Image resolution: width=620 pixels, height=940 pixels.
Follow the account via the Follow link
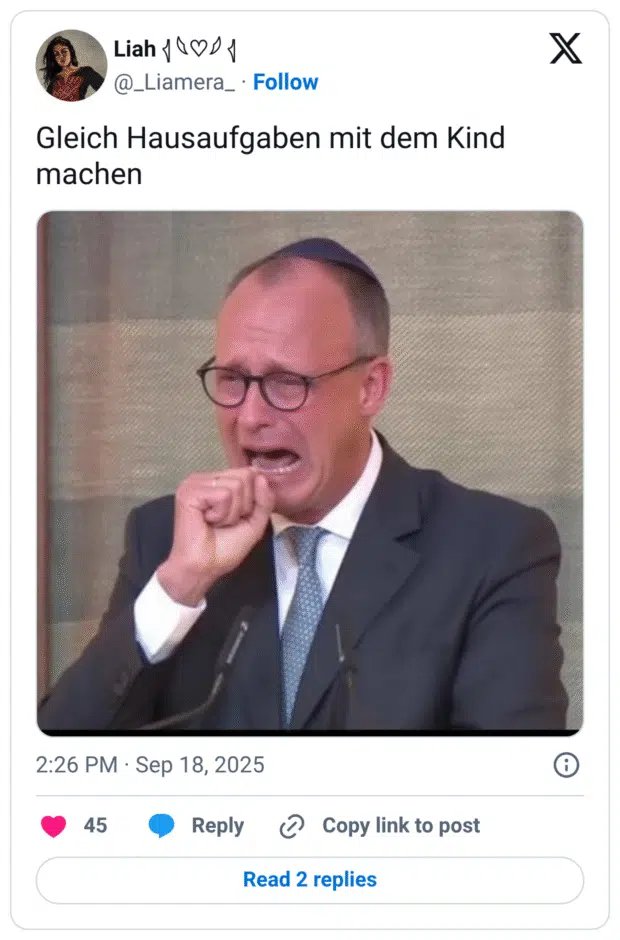(285, 82)
